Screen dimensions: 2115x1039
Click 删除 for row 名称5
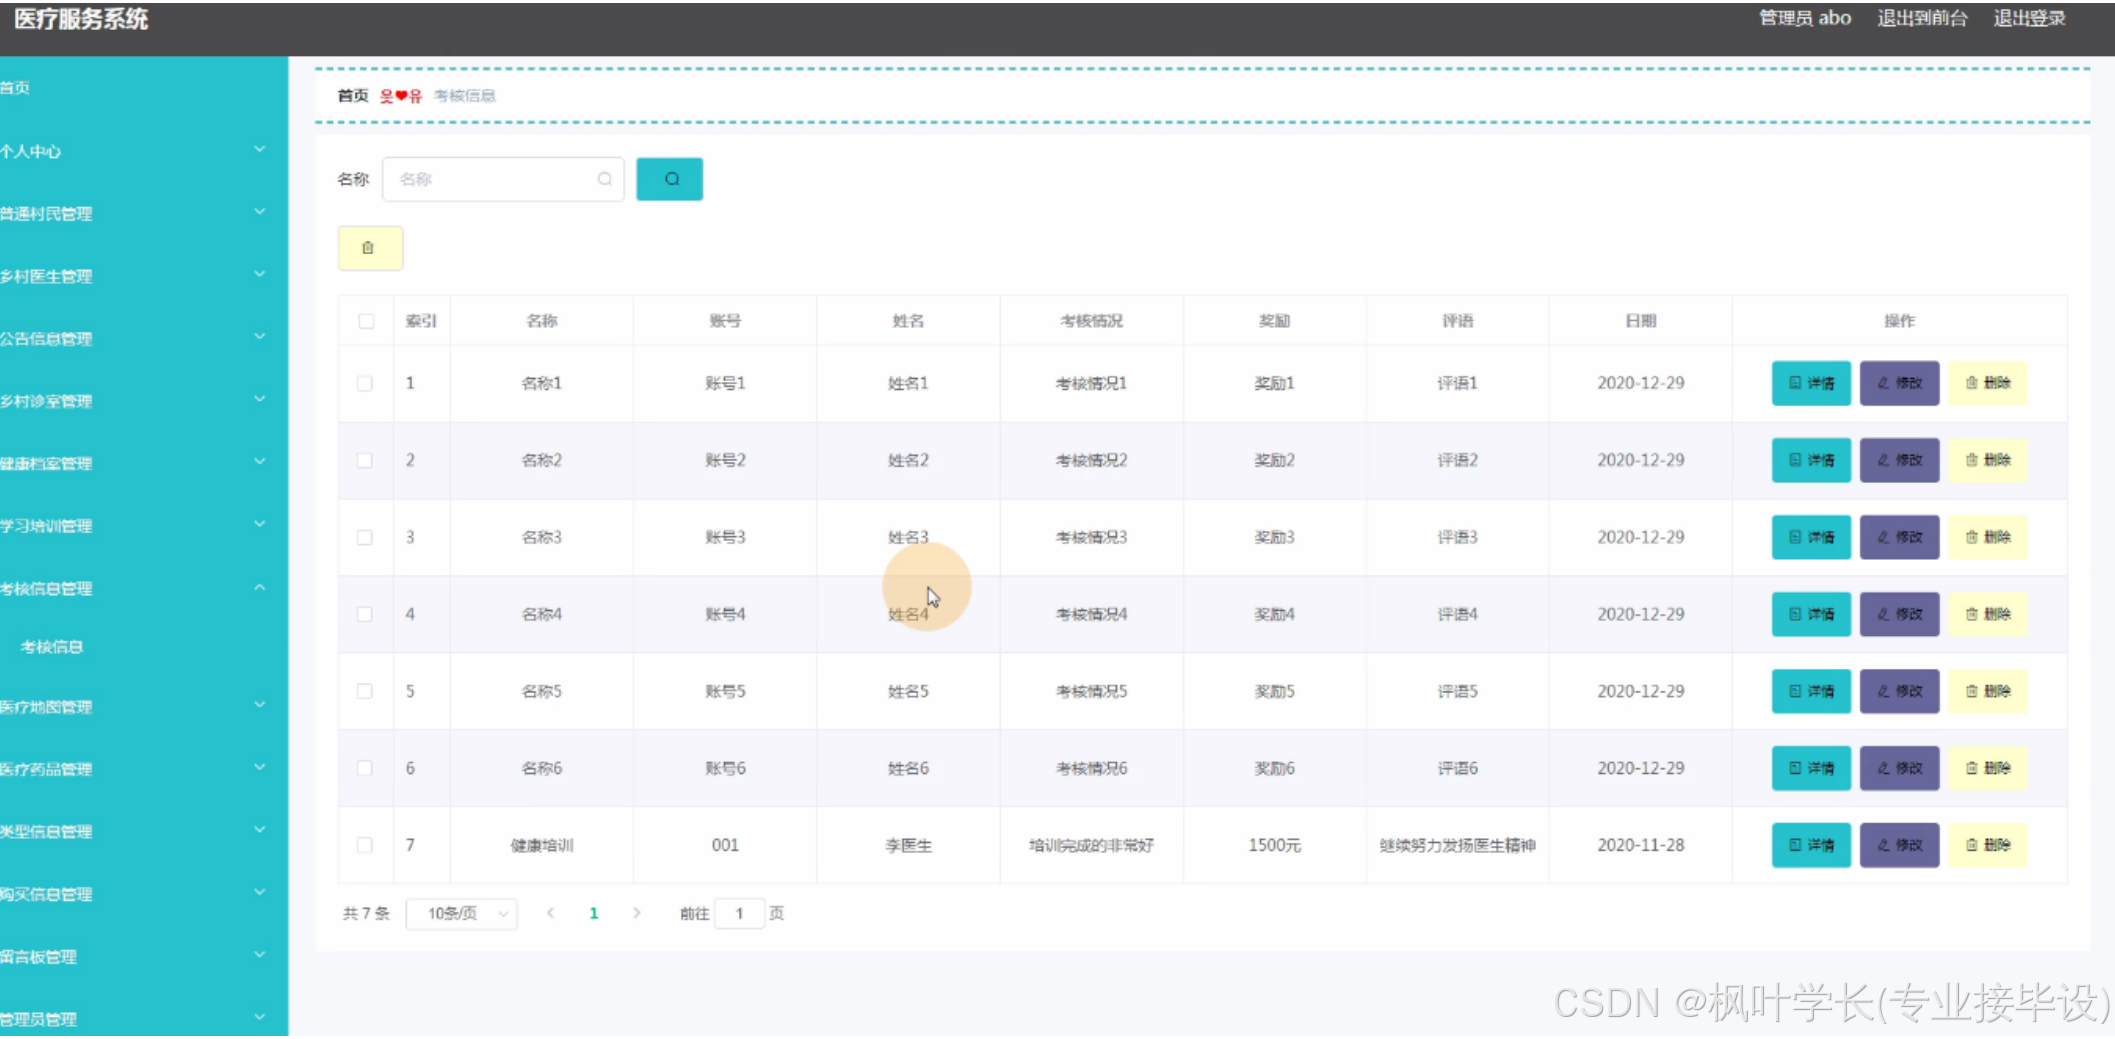pos(1987,691)
